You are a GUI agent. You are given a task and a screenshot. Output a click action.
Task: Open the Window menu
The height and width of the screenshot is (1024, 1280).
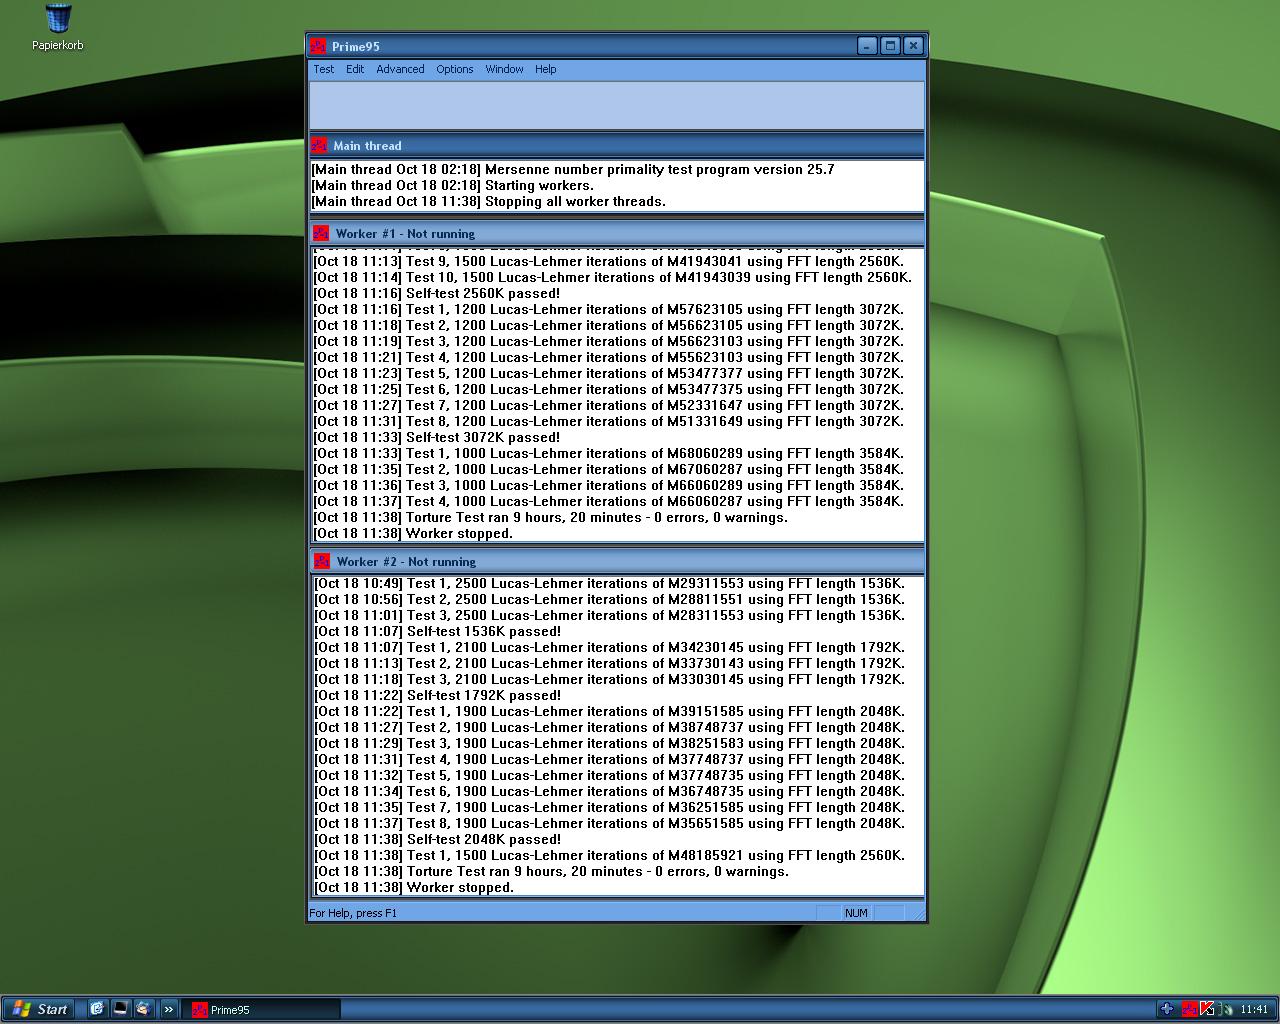(x=504, y=69)
